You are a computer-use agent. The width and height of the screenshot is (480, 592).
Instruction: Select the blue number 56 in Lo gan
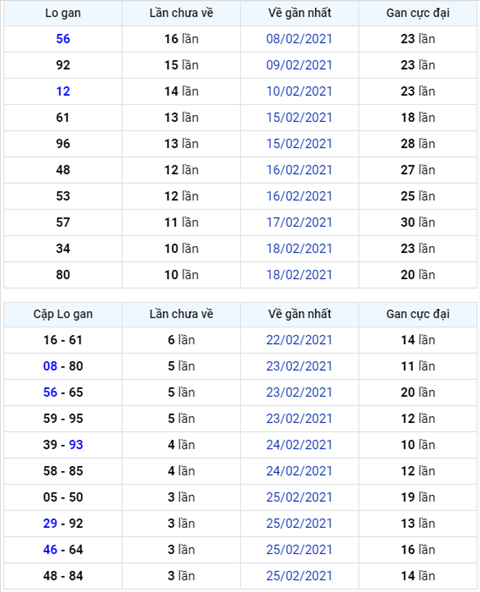(63, 39)
